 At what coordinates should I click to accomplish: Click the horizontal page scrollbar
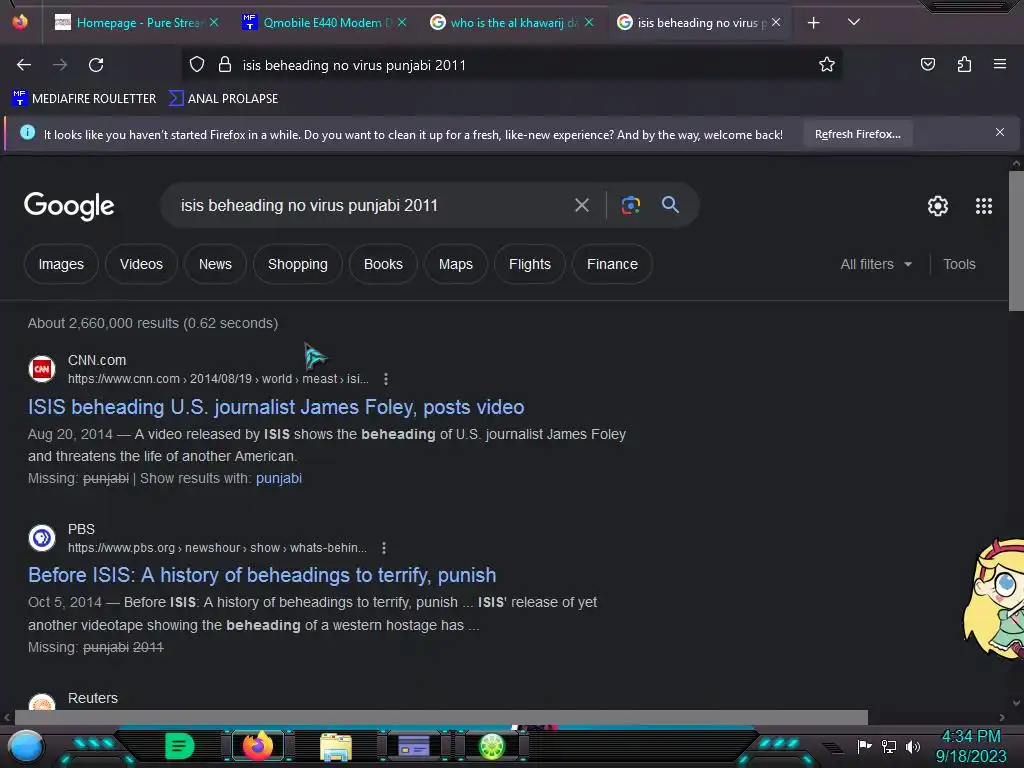click(x=441, y=717)
